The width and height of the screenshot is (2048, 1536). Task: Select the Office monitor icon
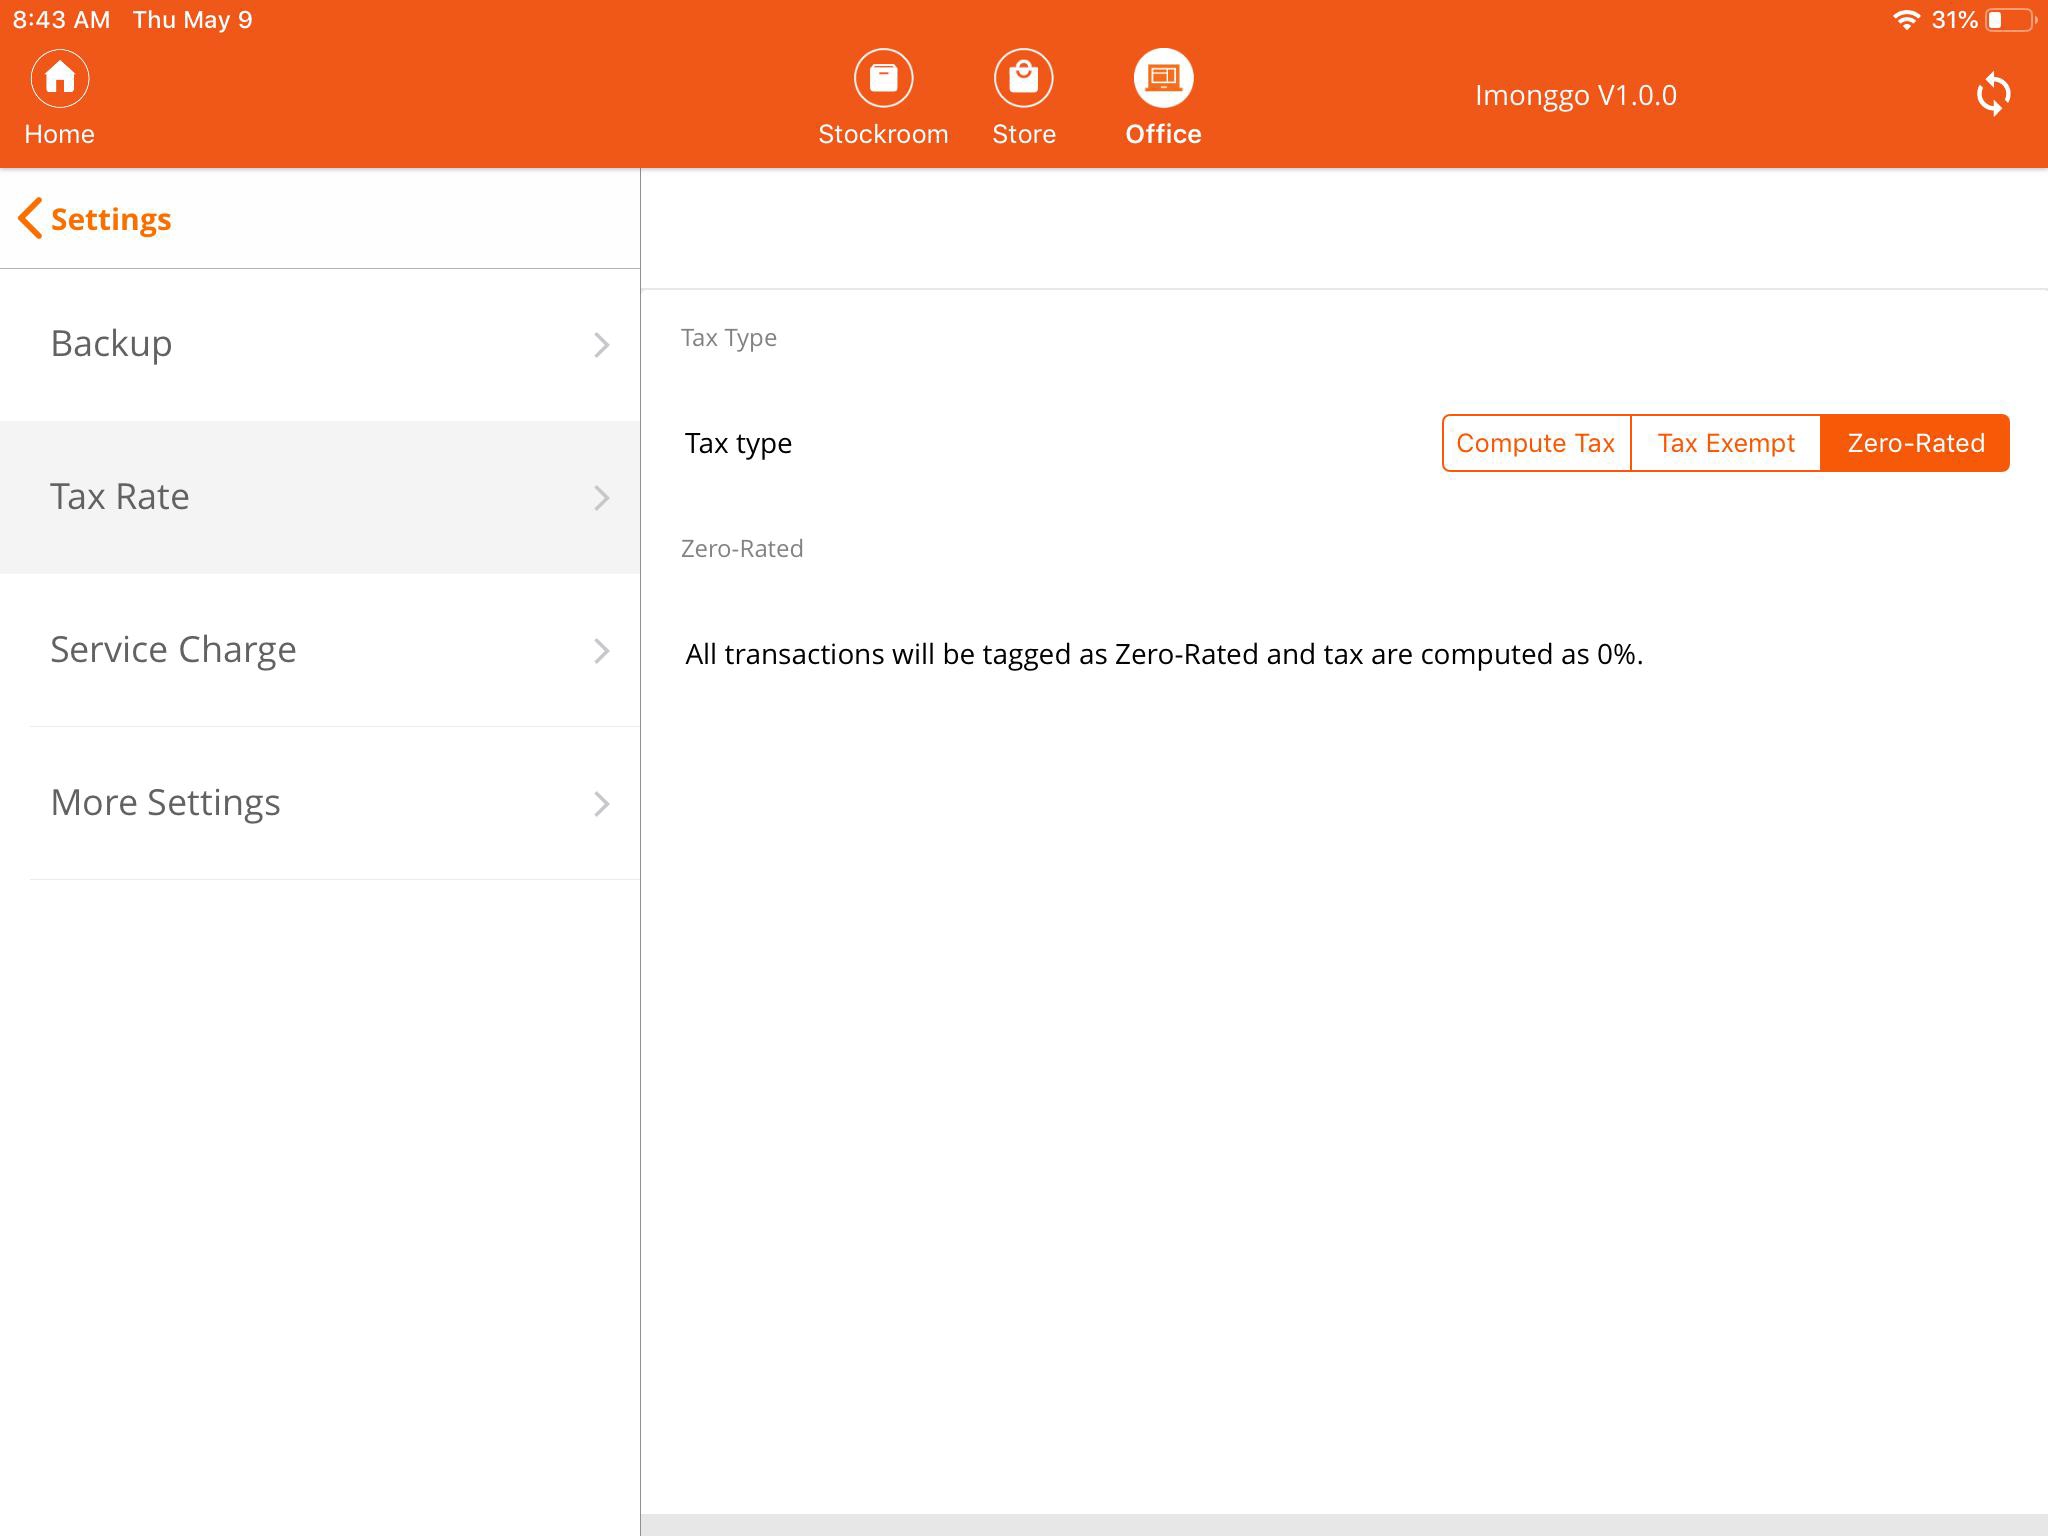point(1163,78)
